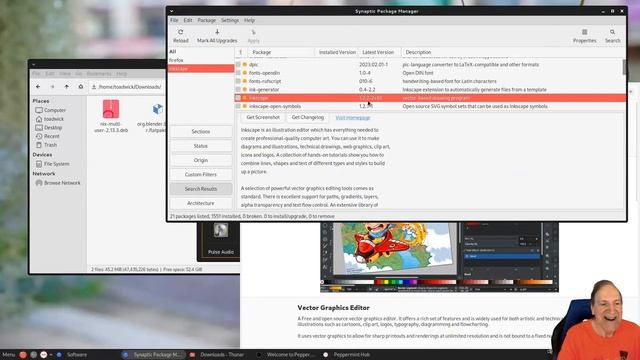Click the status icon of the dpic package

tap(245, 64)
